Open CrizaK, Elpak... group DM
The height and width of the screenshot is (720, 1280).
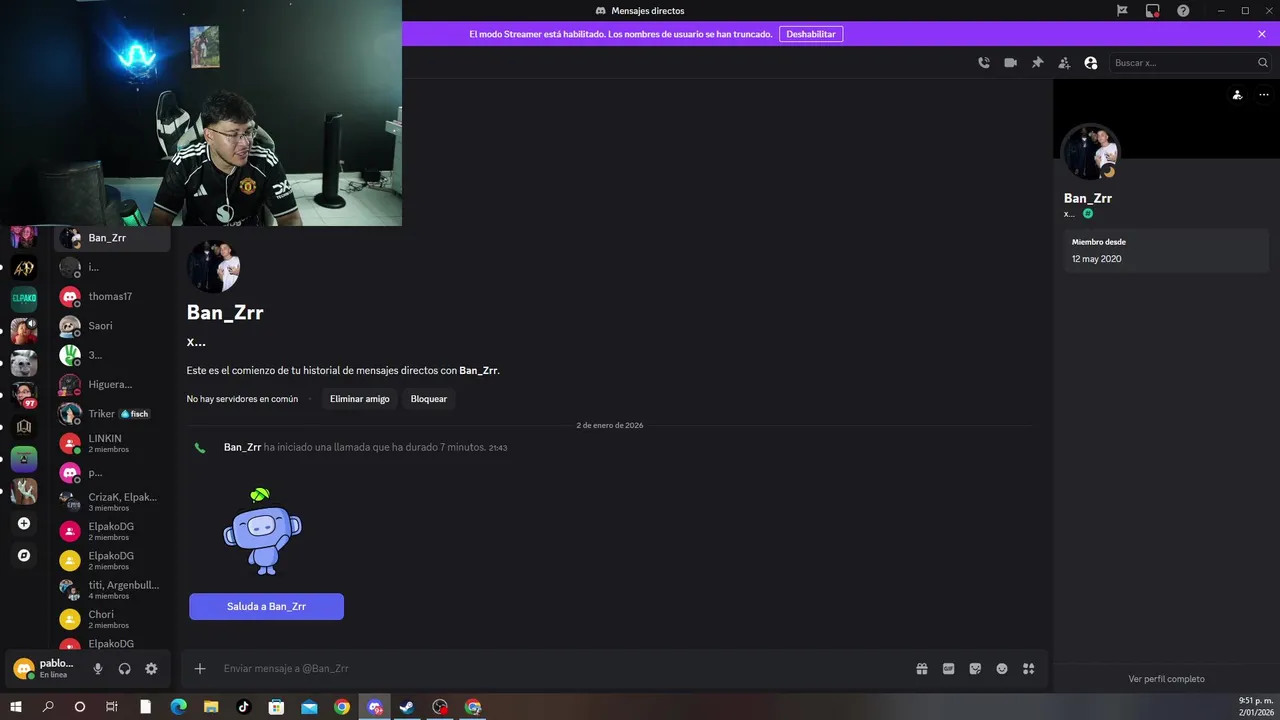113,502
